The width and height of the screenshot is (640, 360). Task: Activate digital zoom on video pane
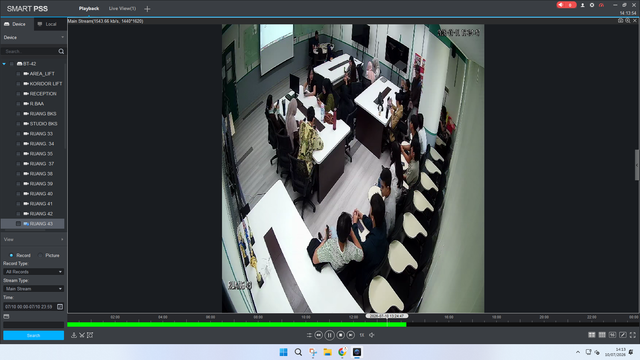pyautogui.click(x=628, y=20)
